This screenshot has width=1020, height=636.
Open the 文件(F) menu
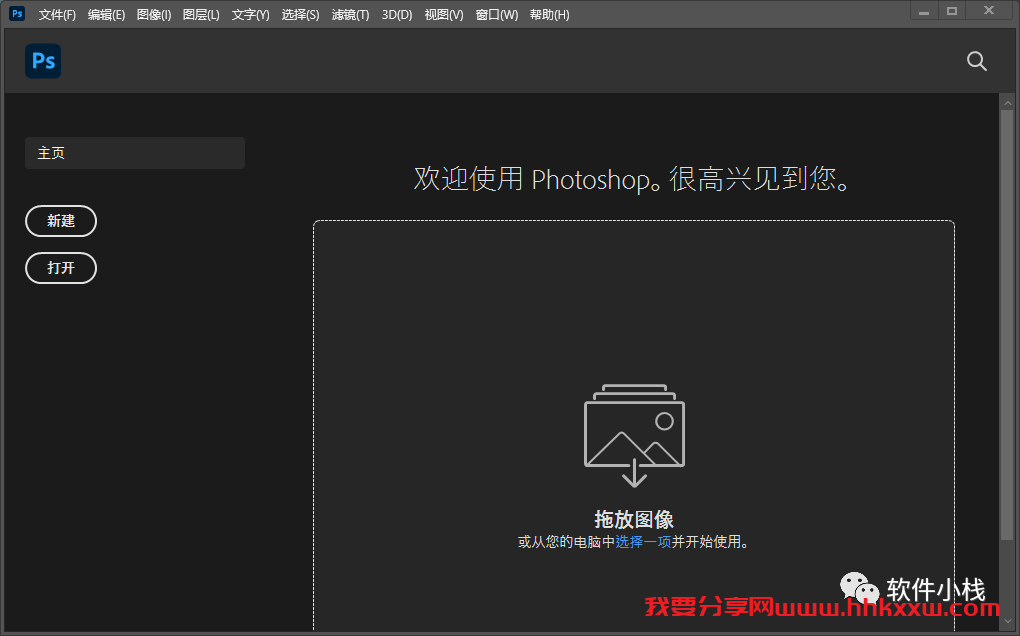point(57,14)
